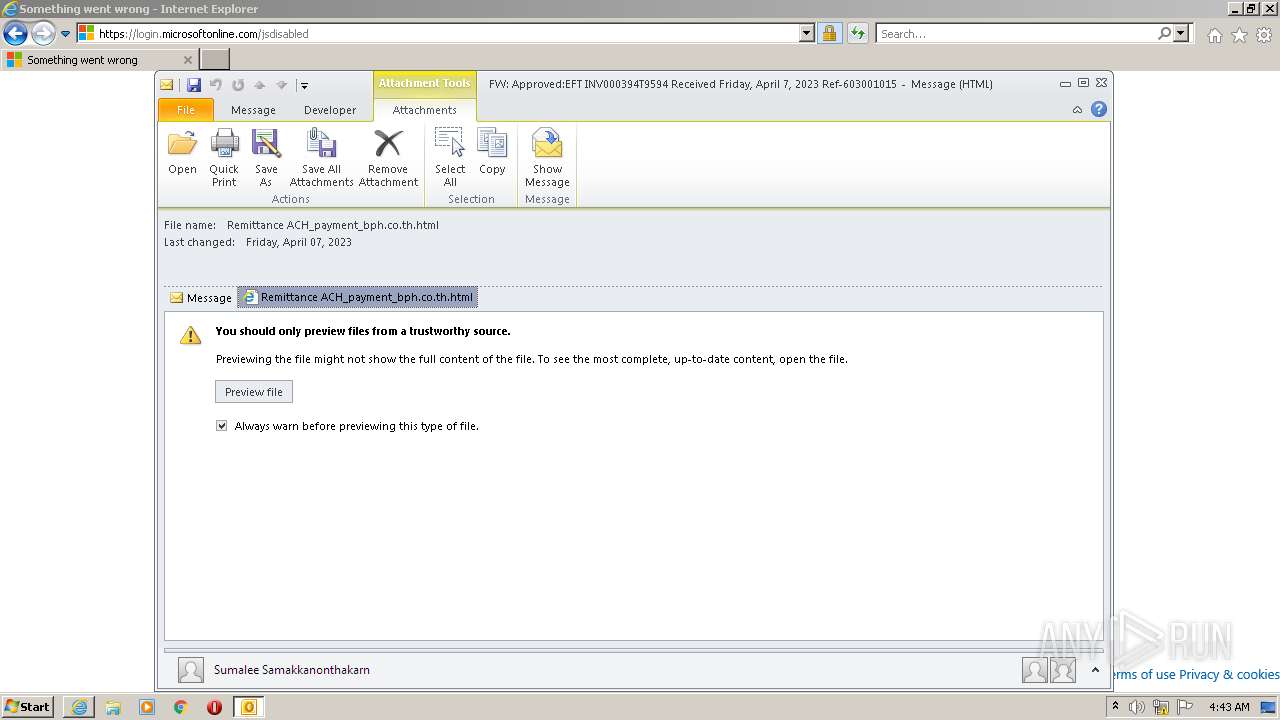Click the Opera taskbar icon
The image size is (1280, 720).
(x=214, y=707)
